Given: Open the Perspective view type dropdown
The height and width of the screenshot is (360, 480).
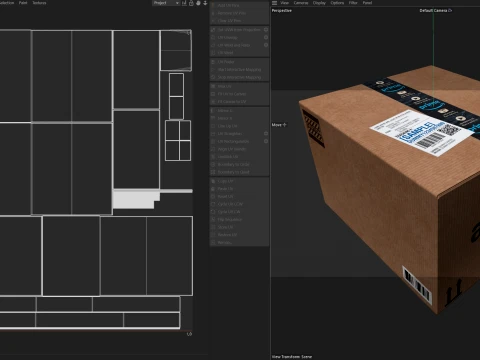Looking at the screenshot, I should [x=282, y=11].
